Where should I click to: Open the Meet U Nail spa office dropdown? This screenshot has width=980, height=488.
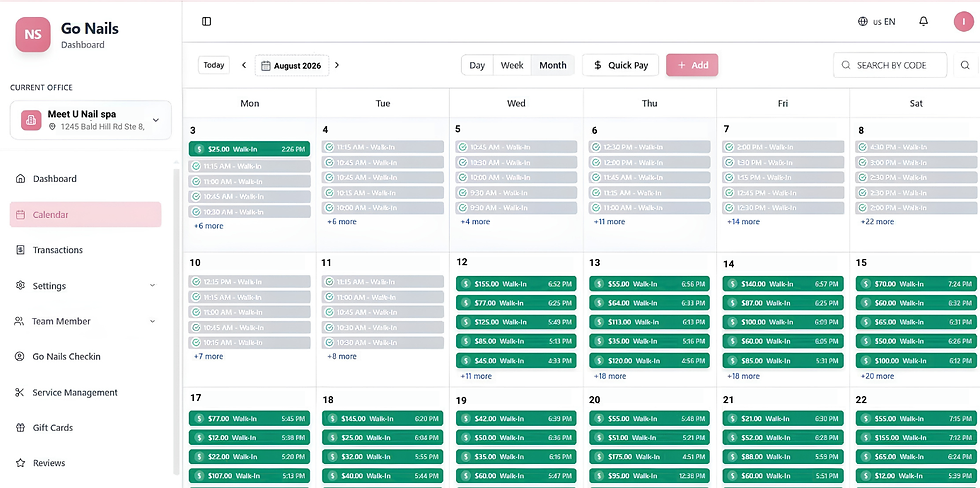[91, 120]
